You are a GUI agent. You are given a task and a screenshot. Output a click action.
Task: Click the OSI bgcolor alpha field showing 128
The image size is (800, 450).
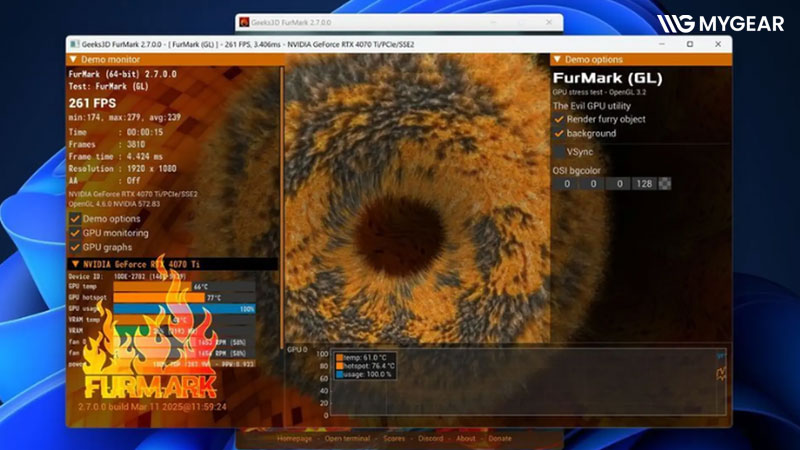(644, 184)
